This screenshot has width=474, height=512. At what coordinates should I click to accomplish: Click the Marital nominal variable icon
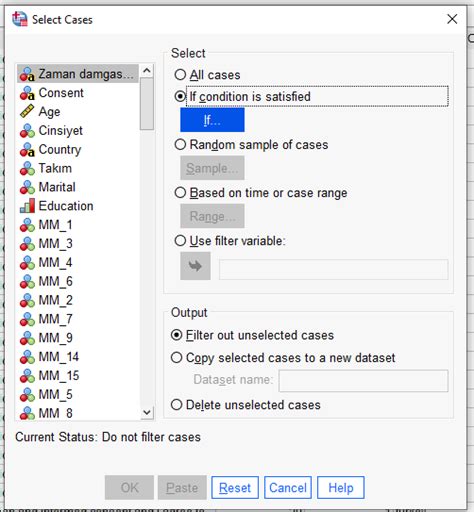(27, 187)
